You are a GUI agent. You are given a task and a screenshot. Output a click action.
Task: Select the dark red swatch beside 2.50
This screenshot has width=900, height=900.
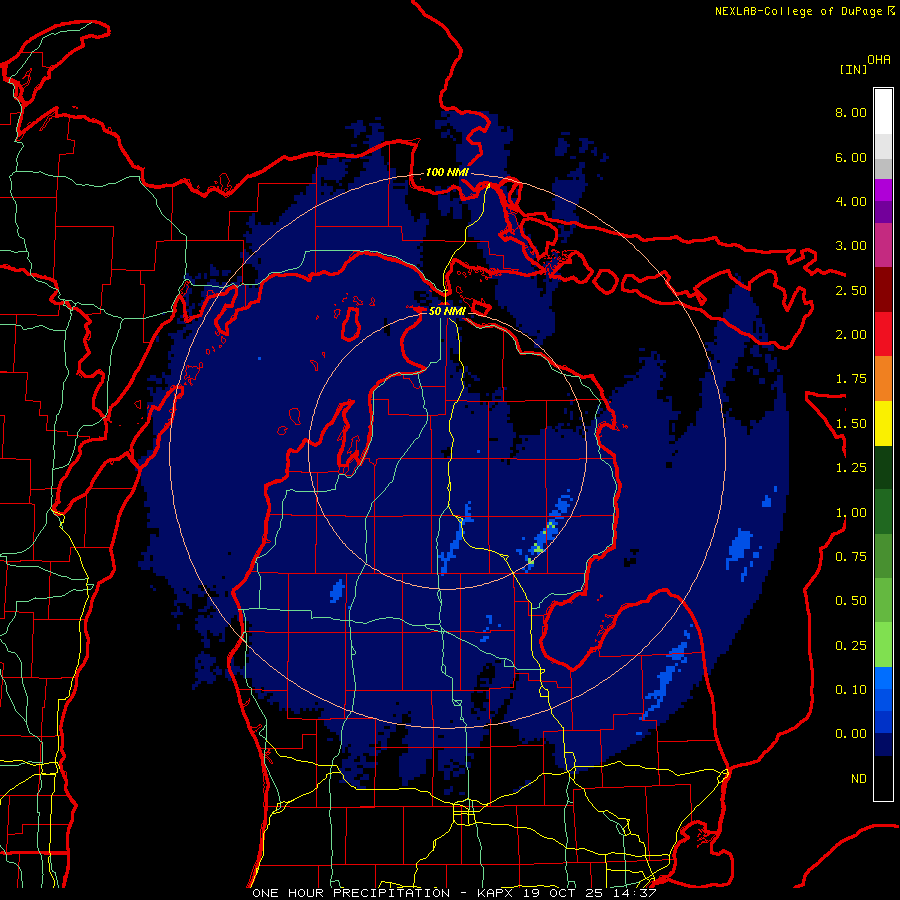click(883, 290)
